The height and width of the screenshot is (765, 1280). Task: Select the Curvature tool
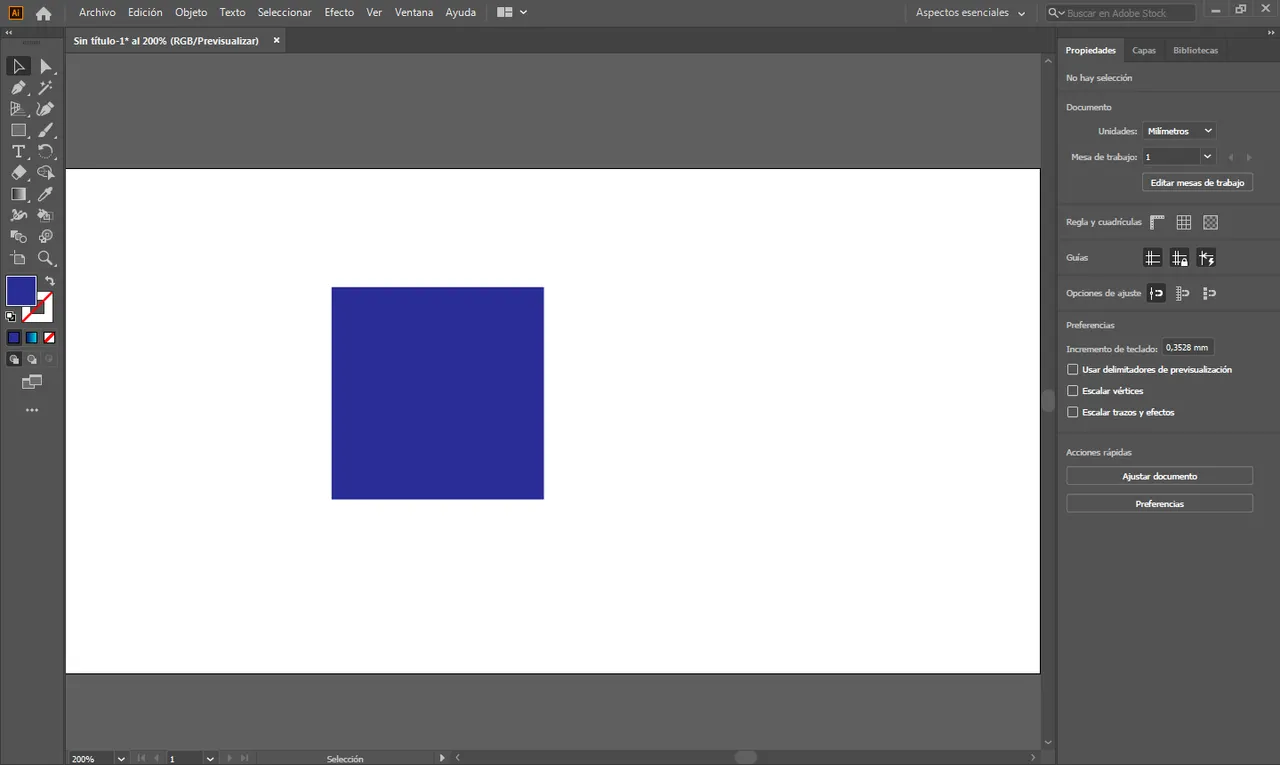[45, 109]
